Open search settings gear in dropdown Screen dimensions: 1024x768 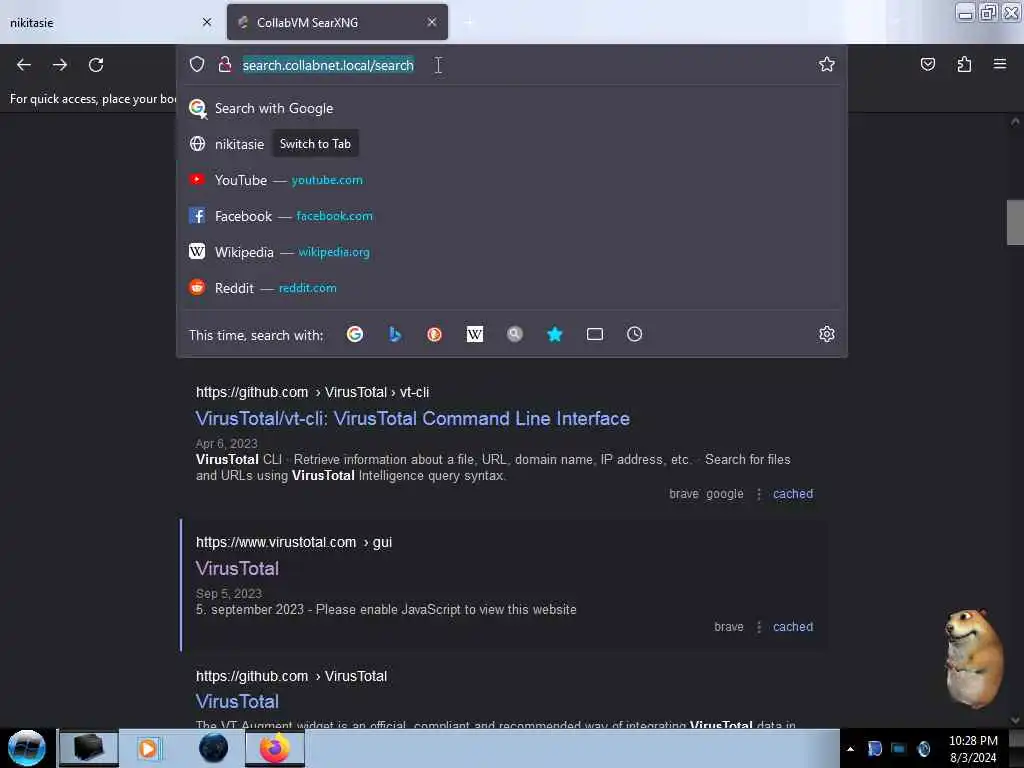point(827,334)
